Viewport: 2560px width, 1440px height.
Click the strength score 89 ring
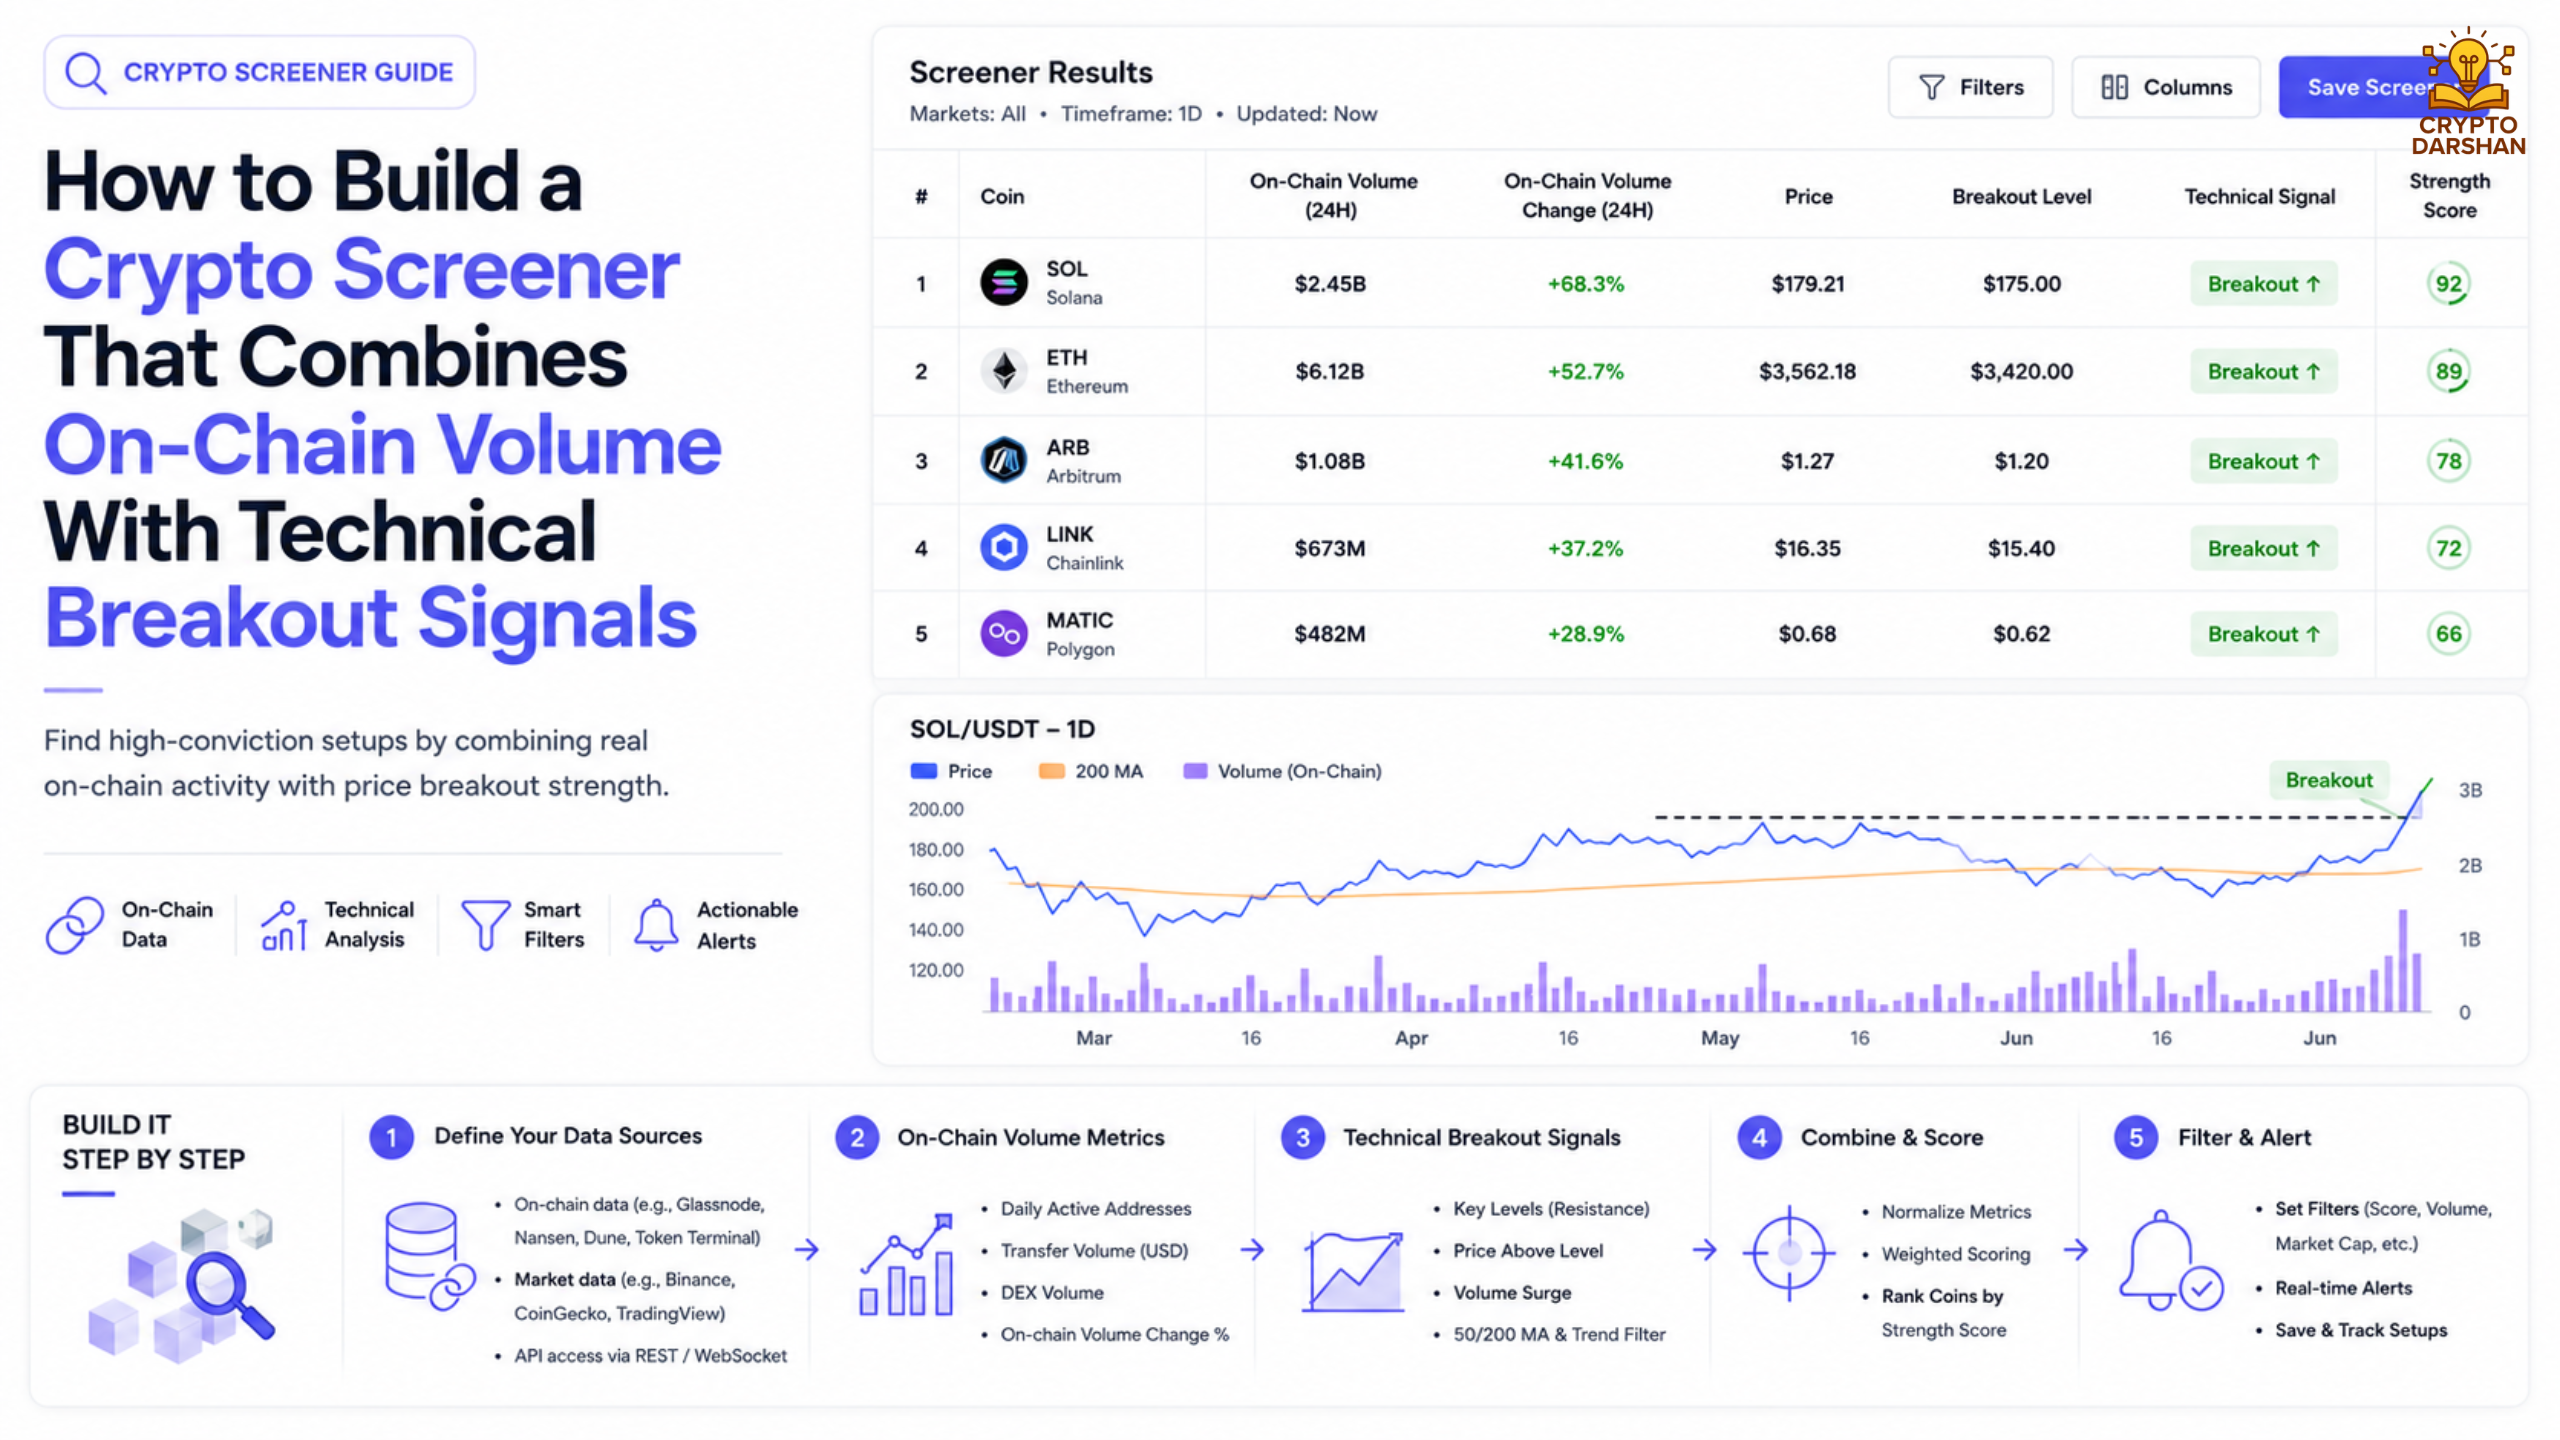pos(2449,372)
